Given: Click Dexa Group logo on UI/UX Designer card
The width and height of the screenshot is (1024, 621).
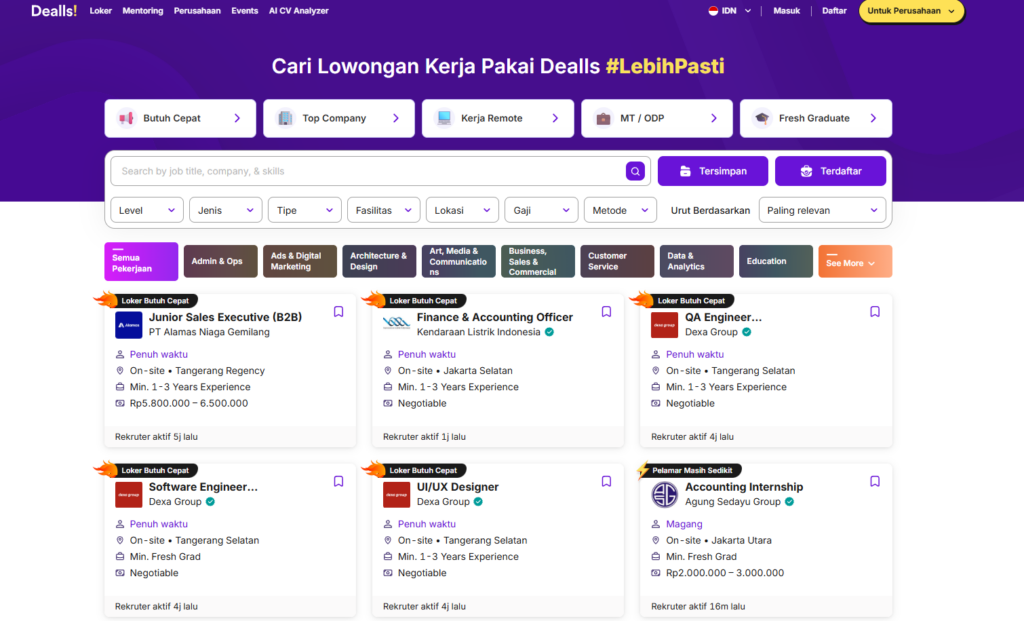Looking at the screenshot, I should (x=396, y=494).
